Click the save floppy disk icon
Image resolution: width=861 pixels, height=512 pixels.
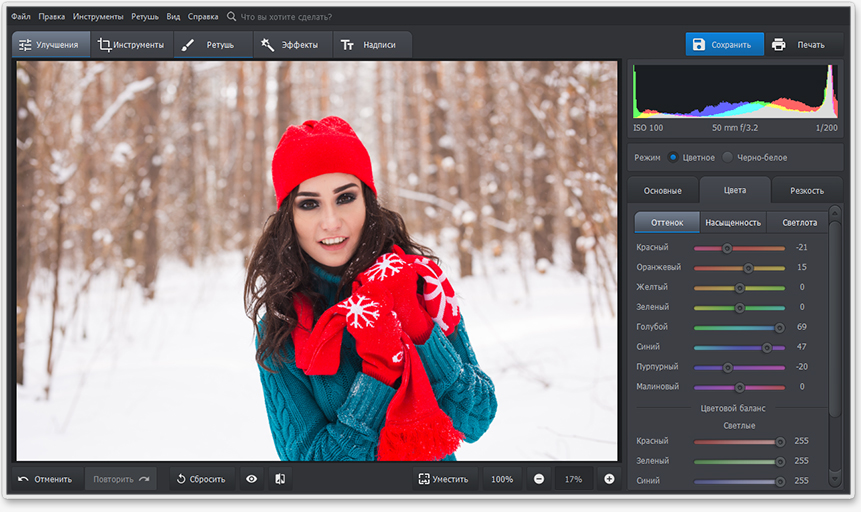(x=699, y=45)
